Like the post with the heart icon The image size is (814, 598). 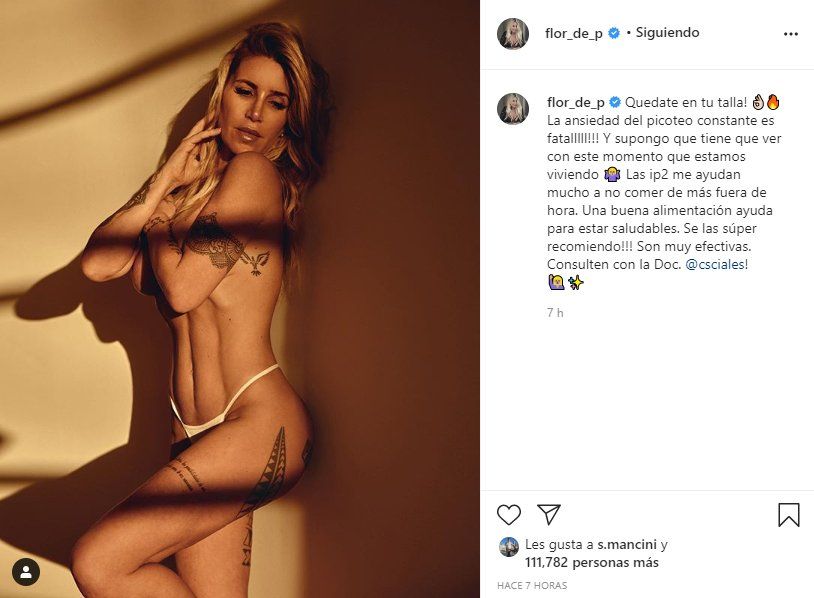(x=509, y=514)
